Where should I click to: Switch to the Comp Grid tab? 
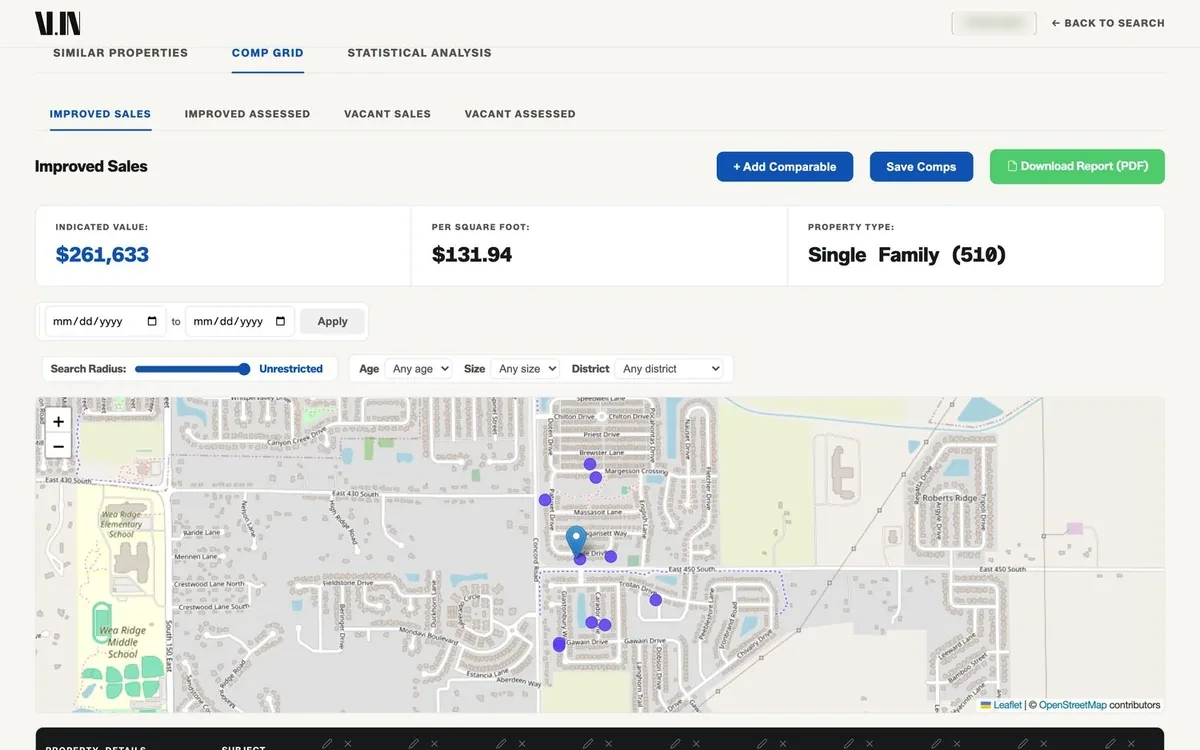tap(267, 53)
